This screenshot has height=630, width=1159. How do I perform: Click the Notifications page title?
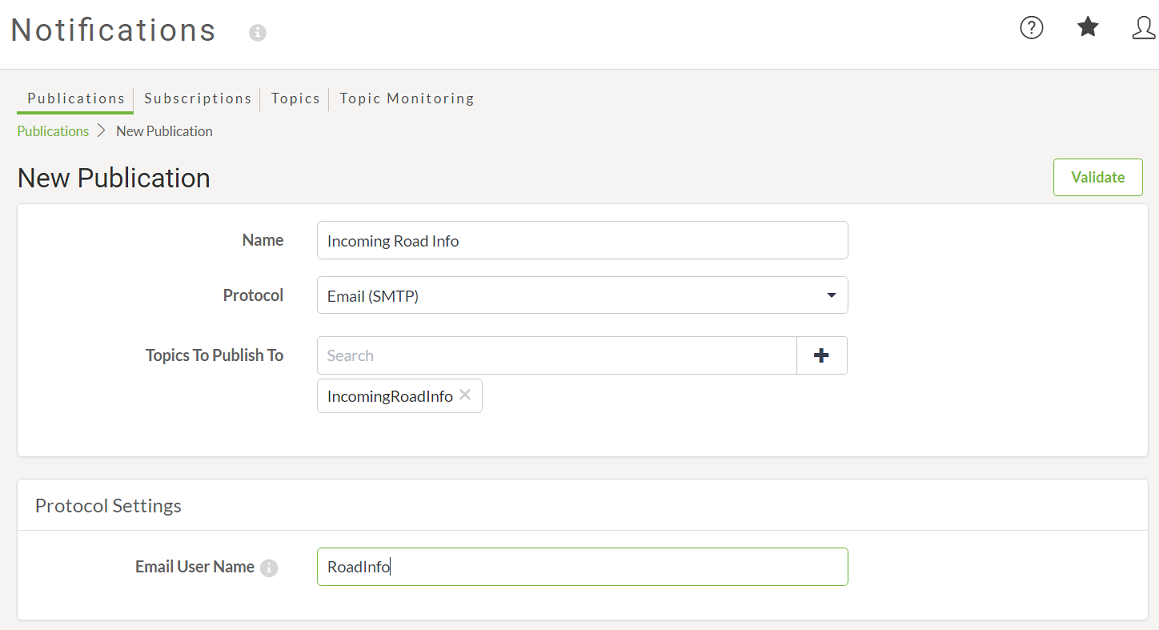click(113, 30)
